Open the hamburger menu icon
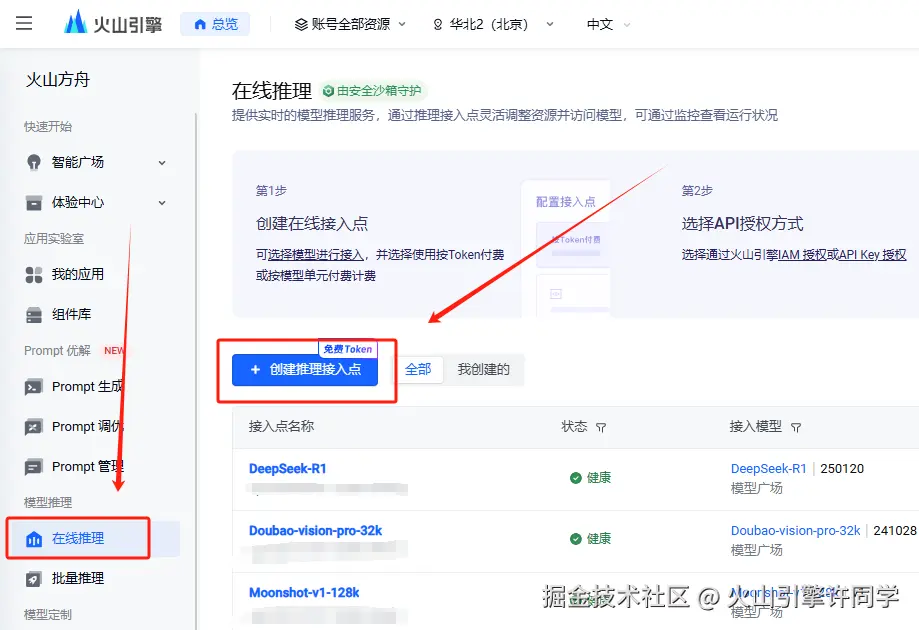This screenshot has height=630, width=919. pyautogui.click(x=24, y=23)
